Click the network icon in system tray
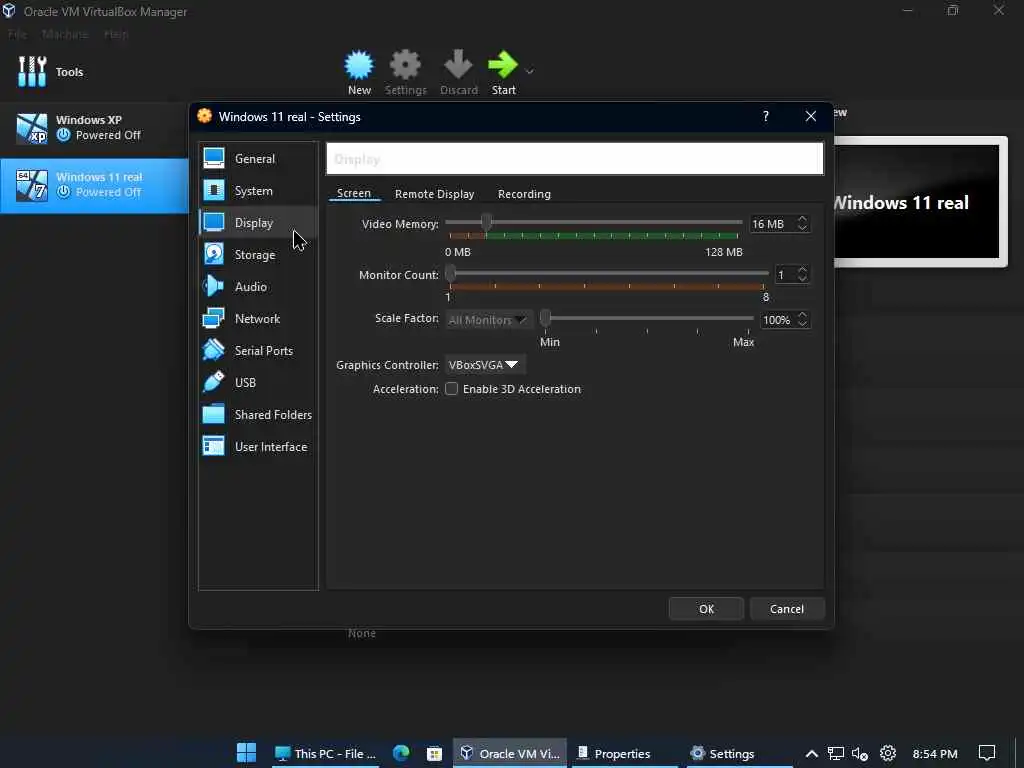 pos(835,754)
